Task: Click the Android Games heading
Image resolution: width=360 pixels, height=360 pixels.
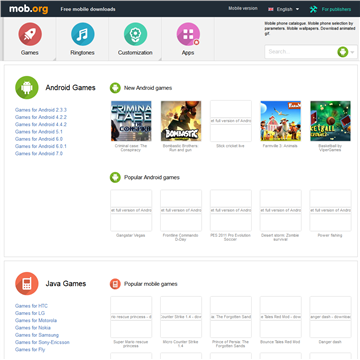Action: point(70,88)
